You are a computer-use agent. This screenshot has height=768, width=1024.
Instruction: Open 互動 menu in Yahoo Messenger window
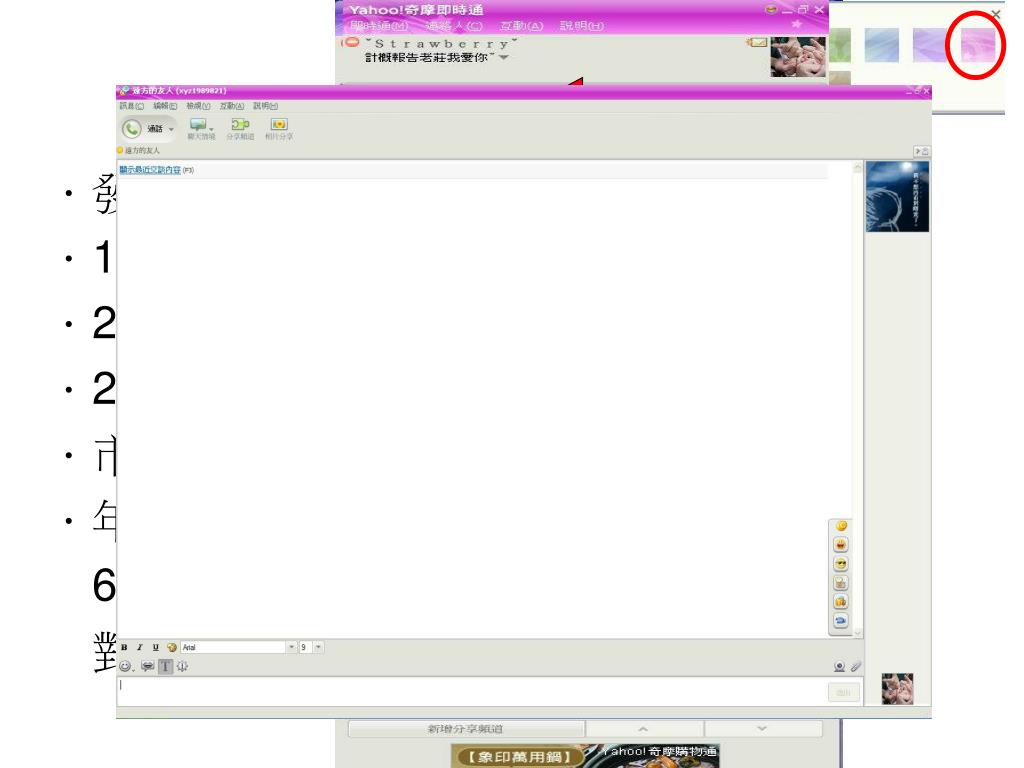[x=521, y=26]
